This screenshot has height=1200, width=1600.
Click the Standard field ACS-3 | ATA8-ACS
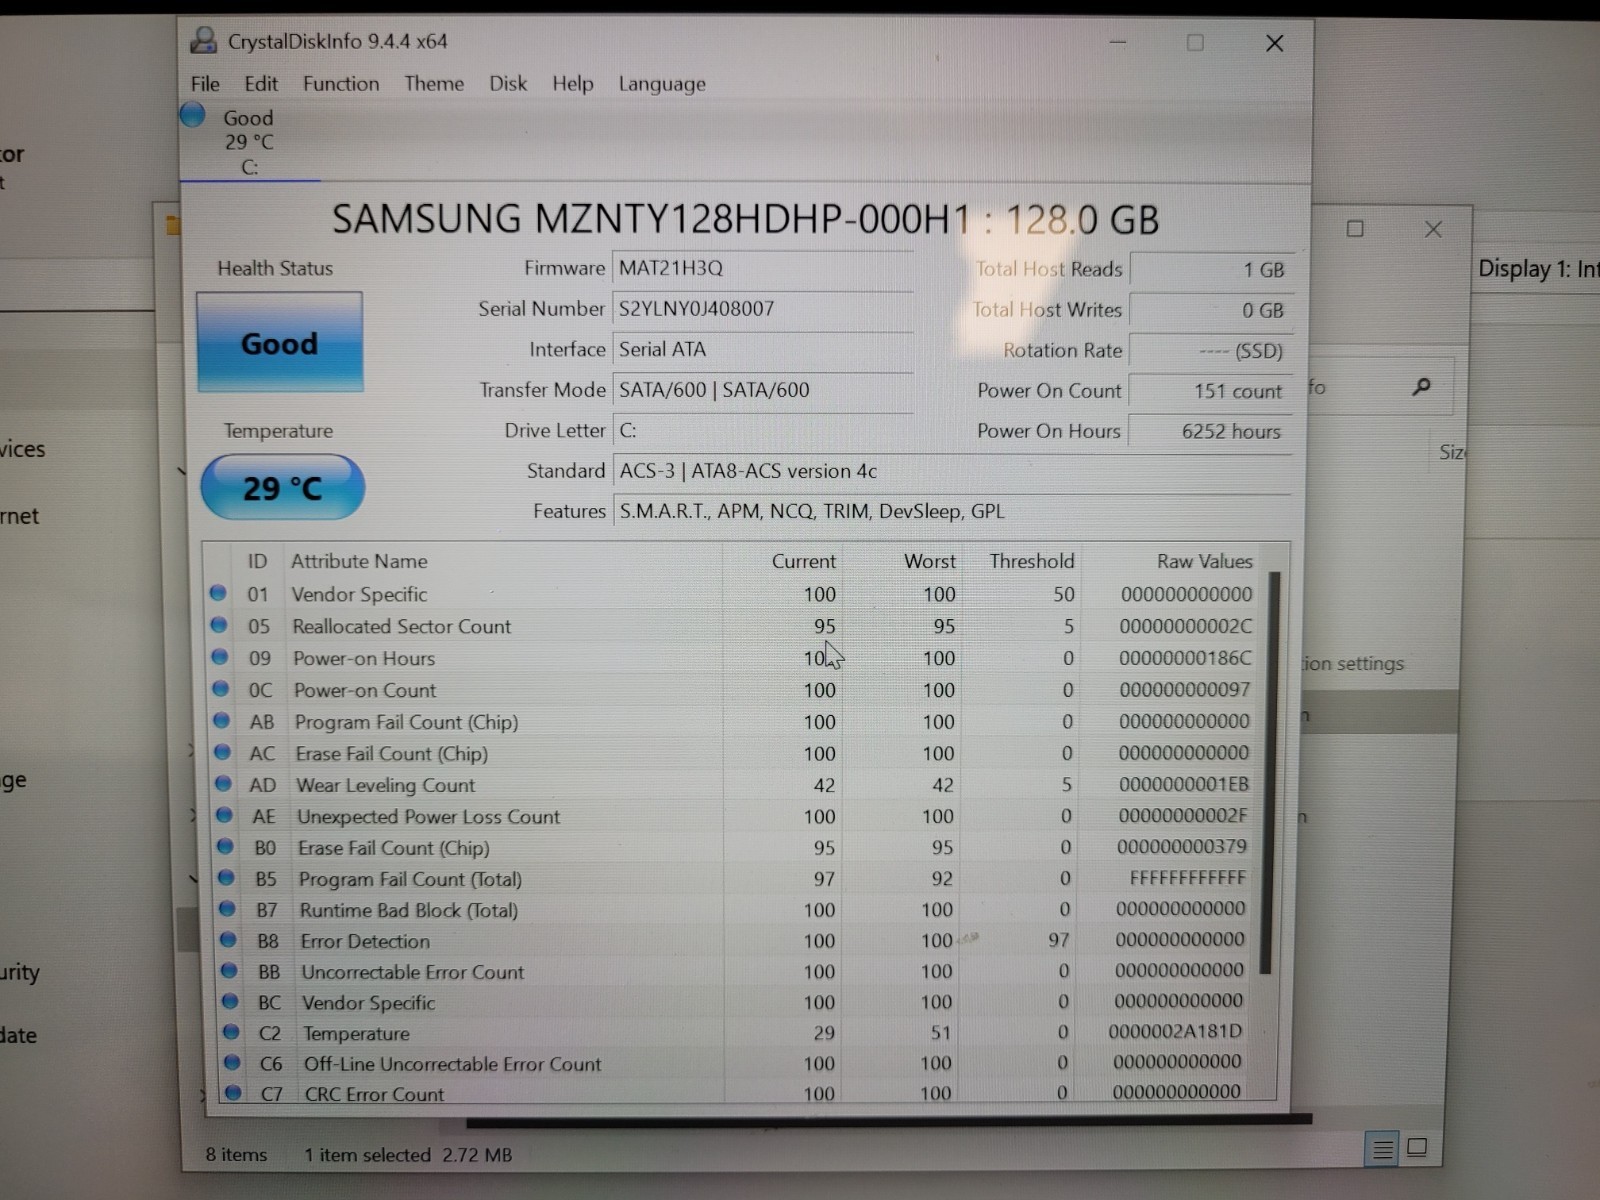click(951, 471)
